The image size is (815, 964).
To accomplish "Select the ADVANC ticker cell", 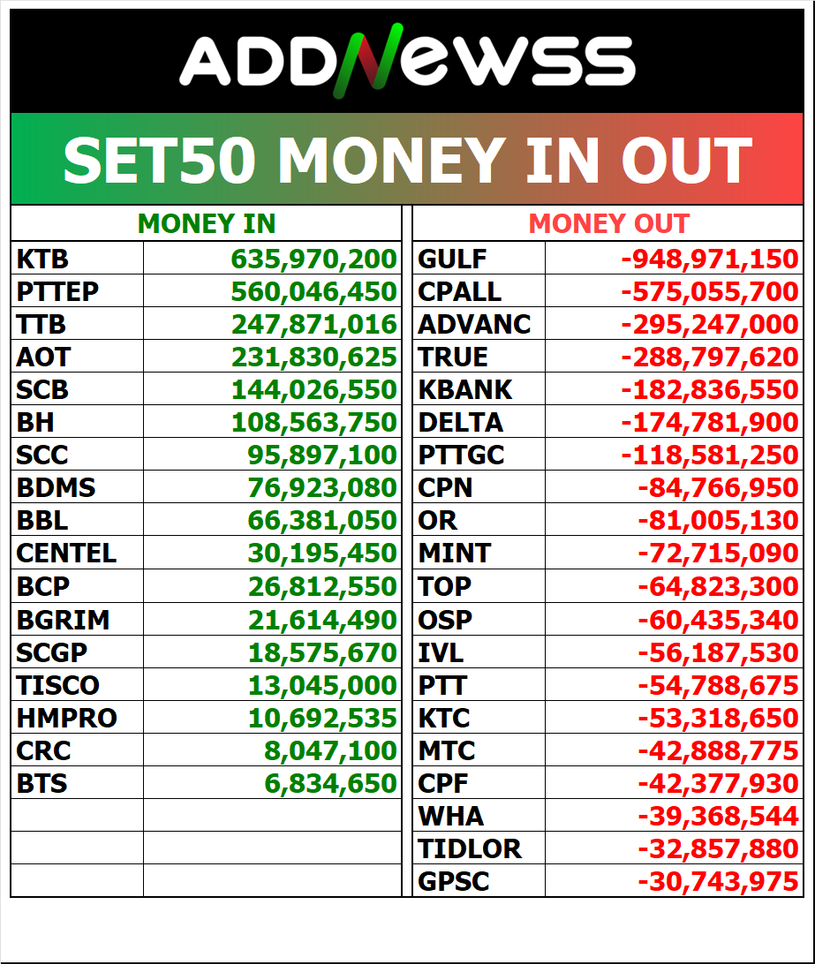I will 474,325.
